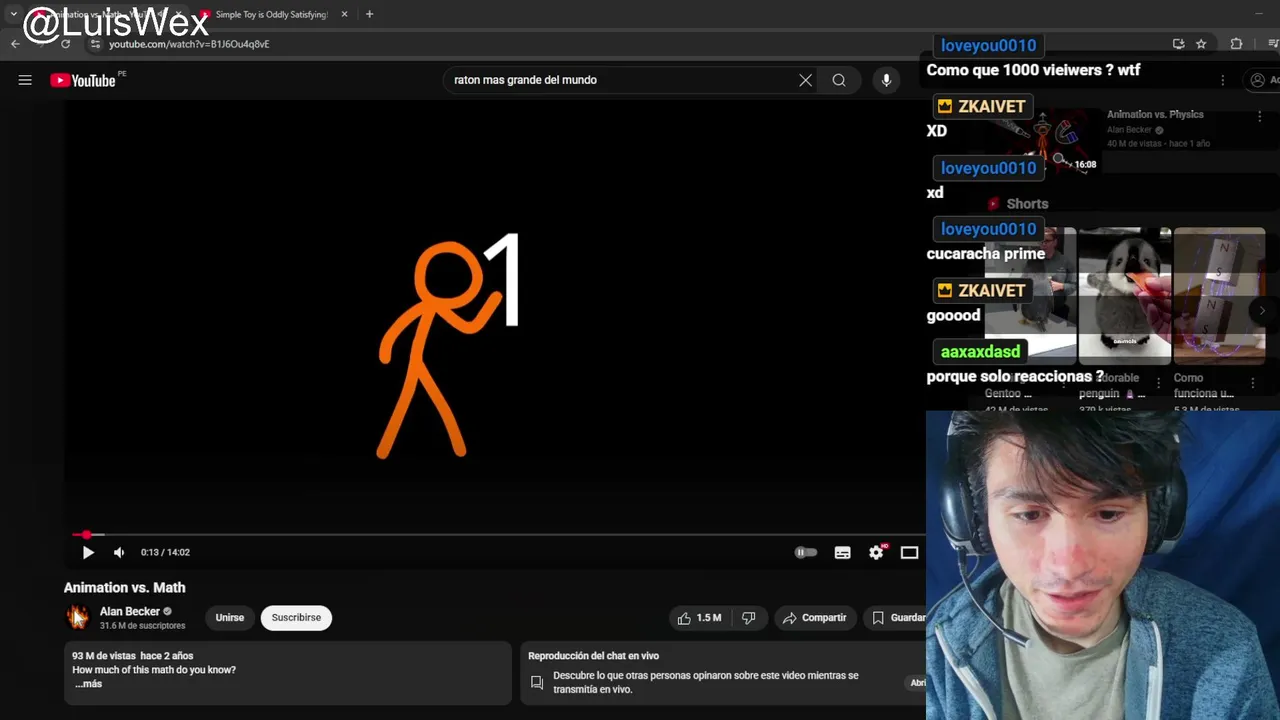1280x720 pixels.
Task: Click the Shorts section heading
Action: (1027, 204)
